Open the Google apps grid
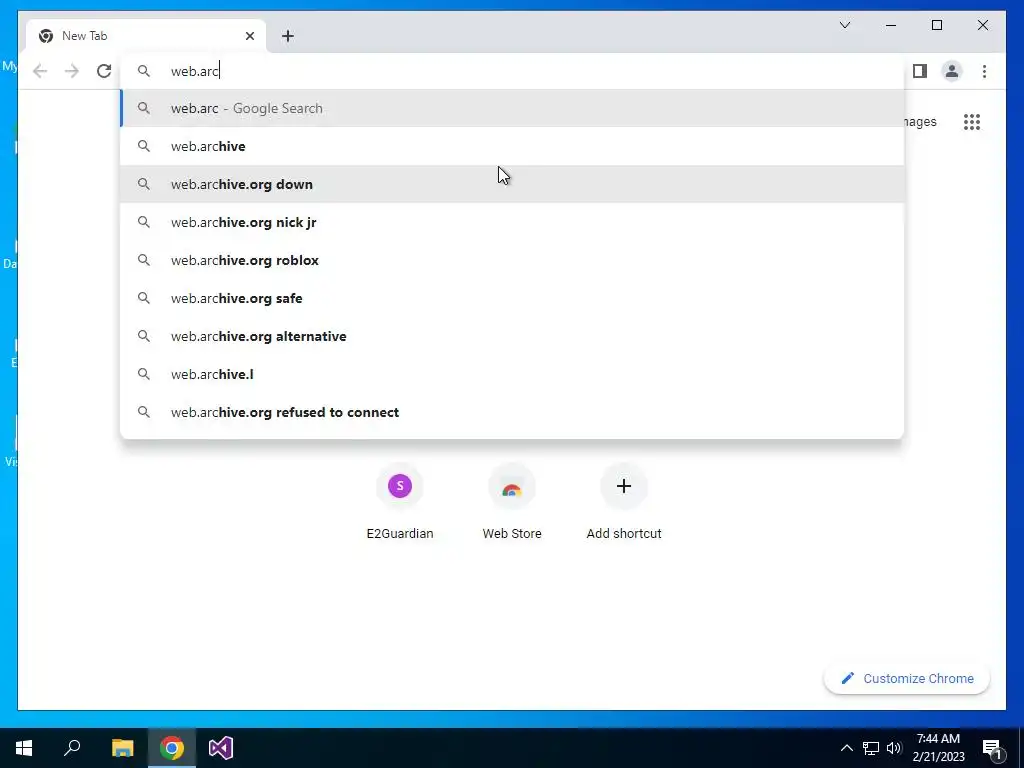Image resolution: width=1024 pixels, height=768 pixels. 972,122
